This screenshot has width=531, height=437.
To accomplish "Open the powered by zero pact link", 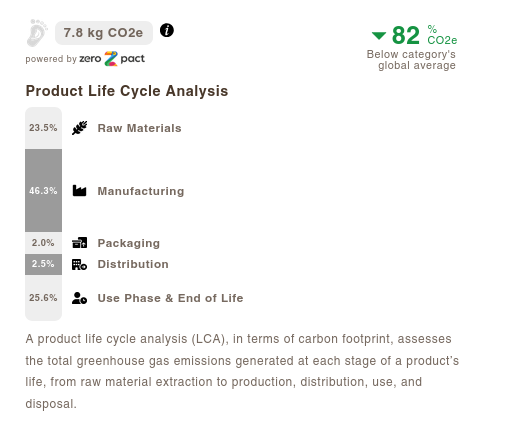I will (85, 59).
